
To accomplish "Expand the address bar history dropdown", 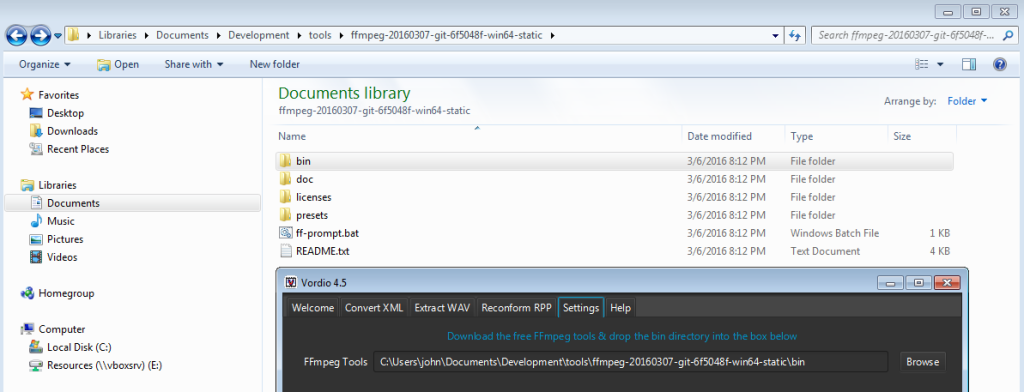I will click(775, 36).
